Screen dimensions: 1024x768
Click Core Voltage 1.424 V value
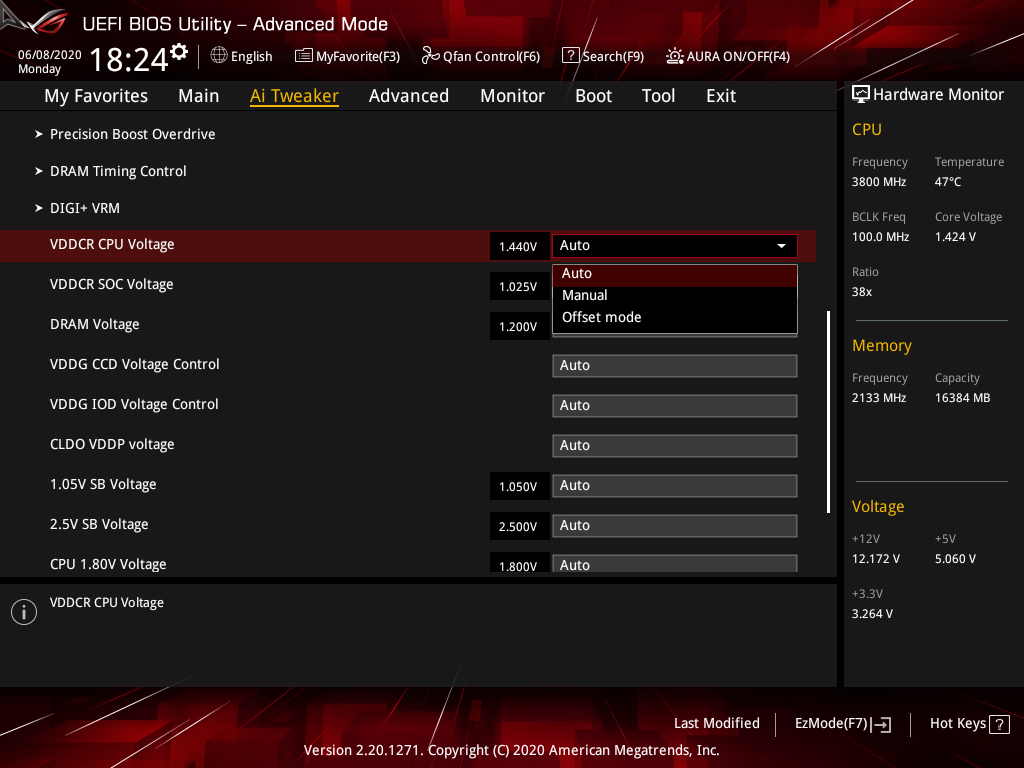[x=955, y=237]
